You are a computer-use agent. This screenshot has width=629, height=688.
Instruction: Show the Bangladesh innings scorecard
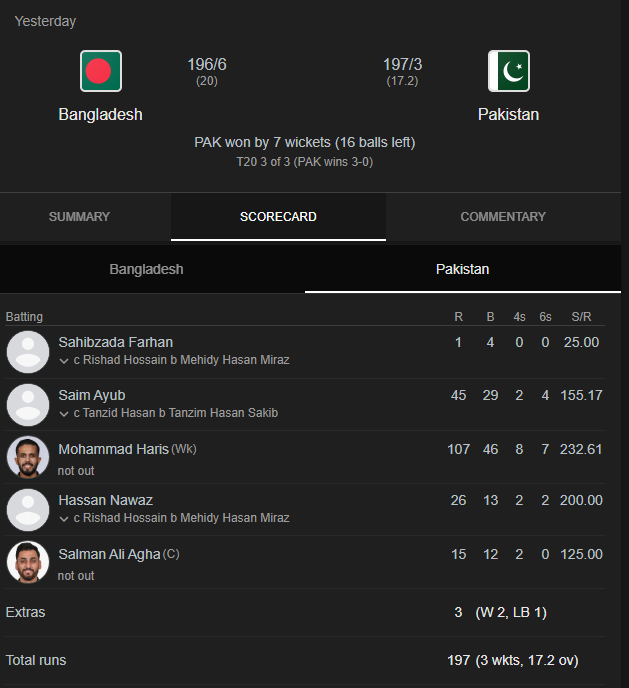click(147, 269)
